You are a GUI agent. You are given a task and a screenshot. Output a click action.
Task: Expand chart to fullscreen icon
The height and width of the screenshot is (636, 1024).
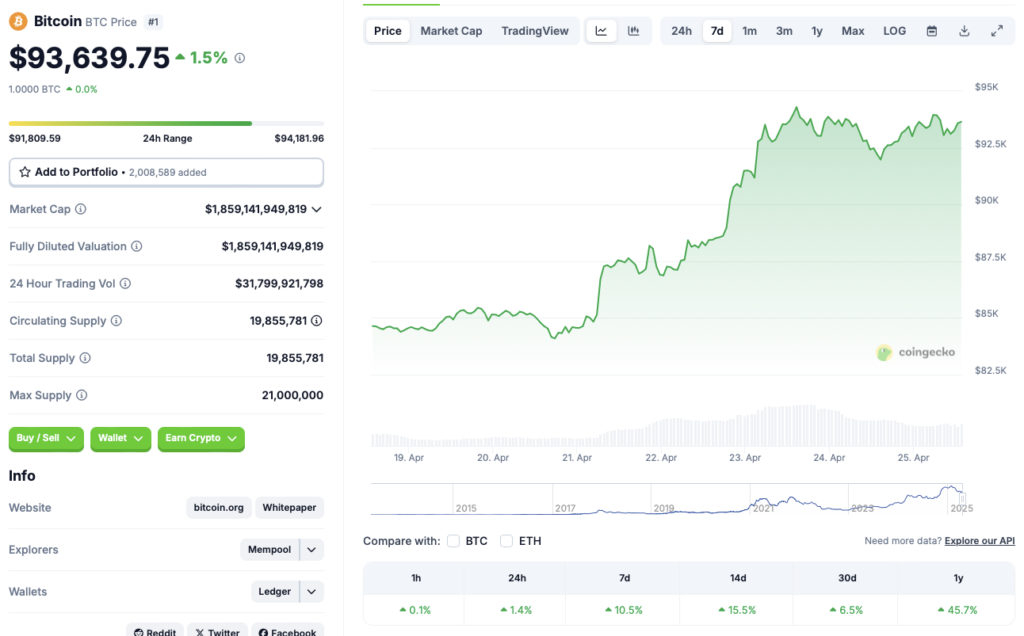tap(997, 31)
